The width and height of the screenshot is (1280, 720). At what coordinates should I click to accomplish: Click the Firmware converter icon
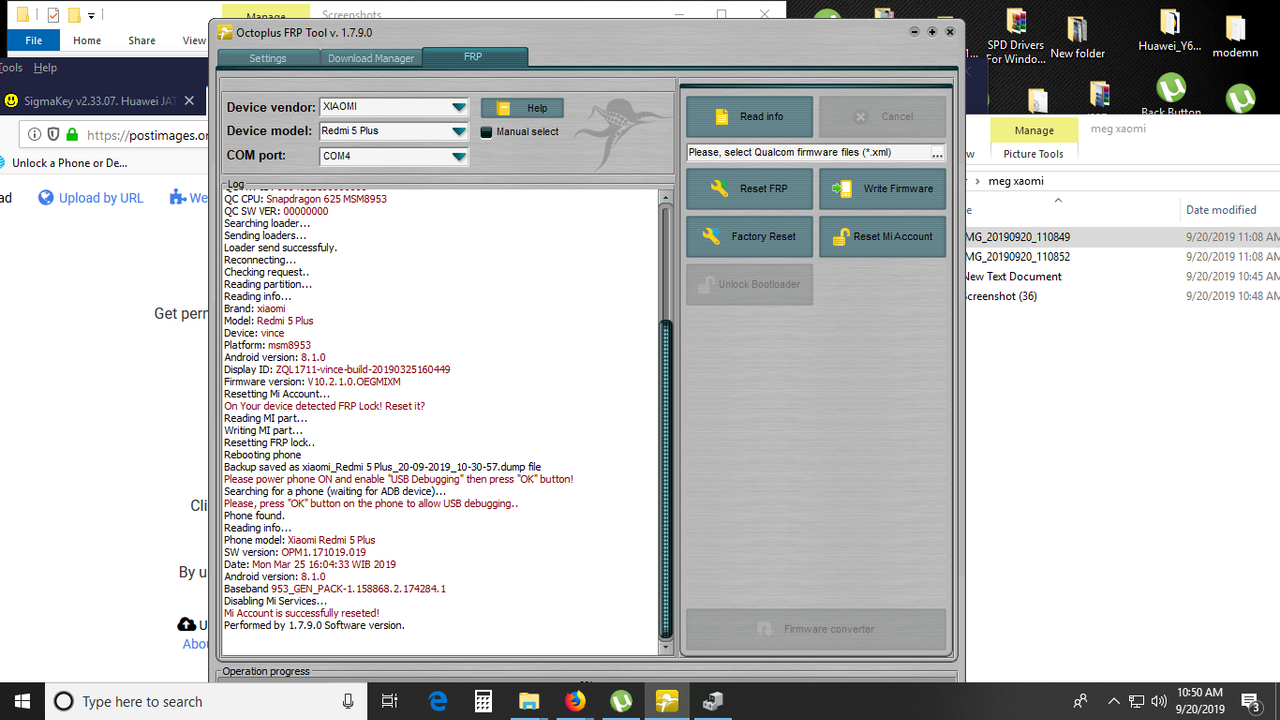pos(765,629)
